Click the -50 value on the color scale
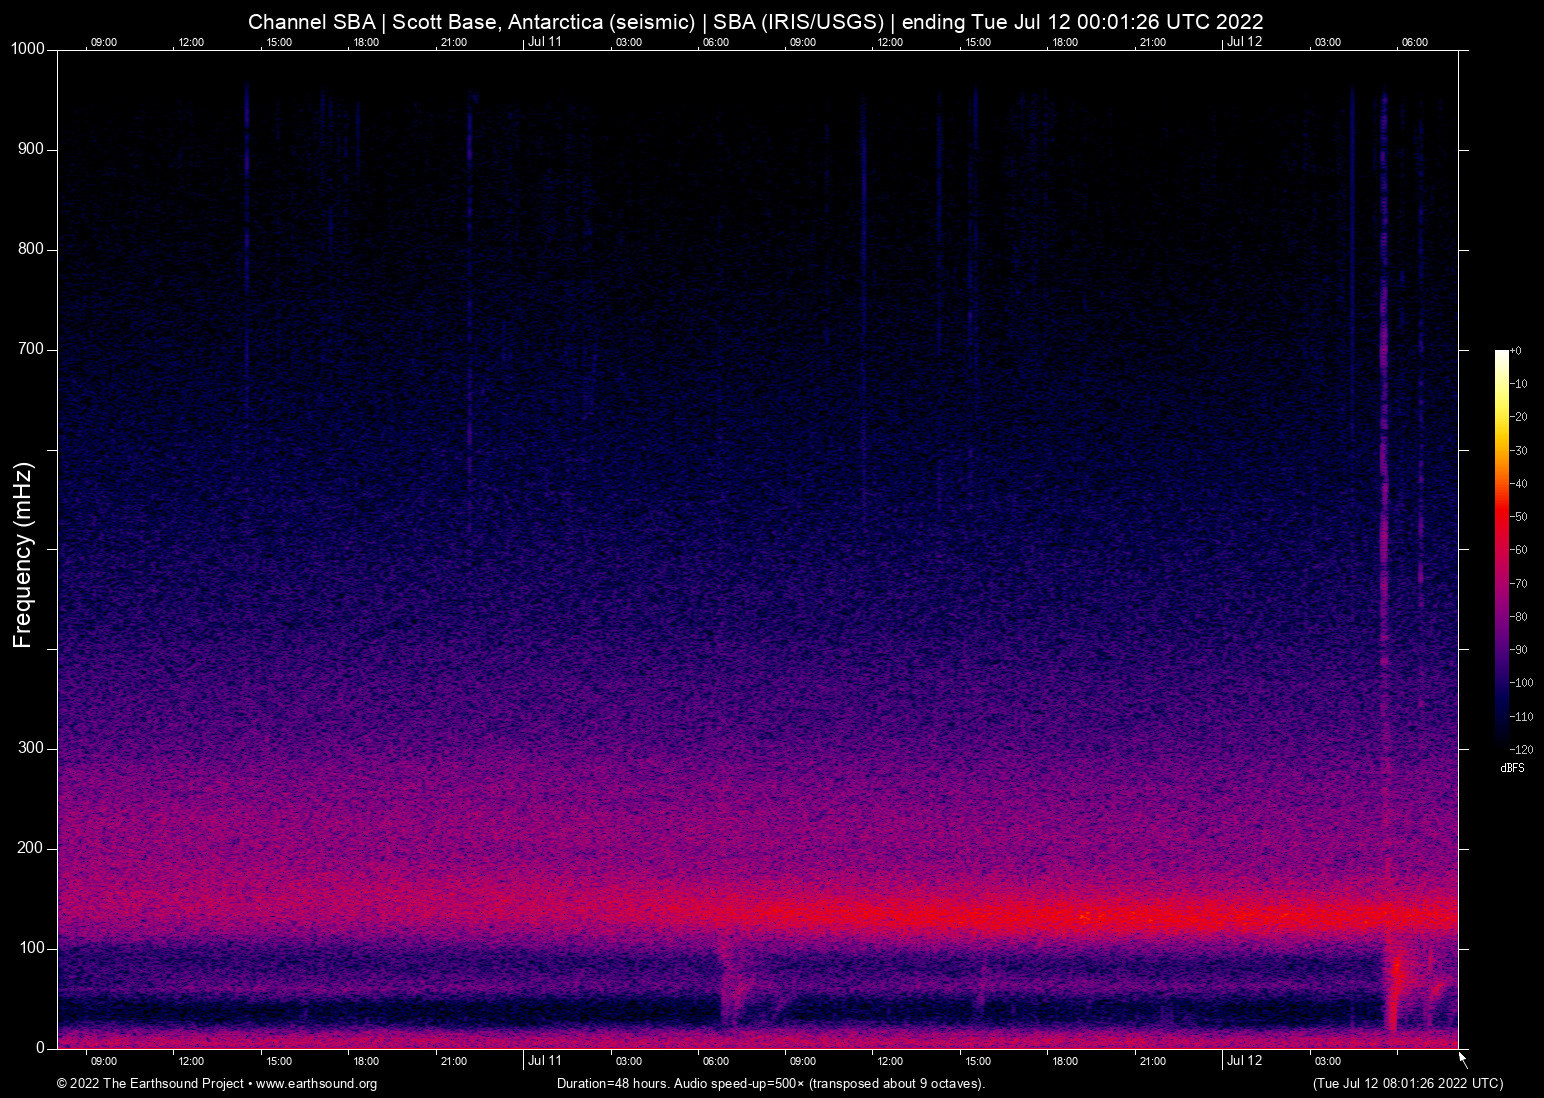This screenshot has height=1098, width=1544. click(1520, 517)
